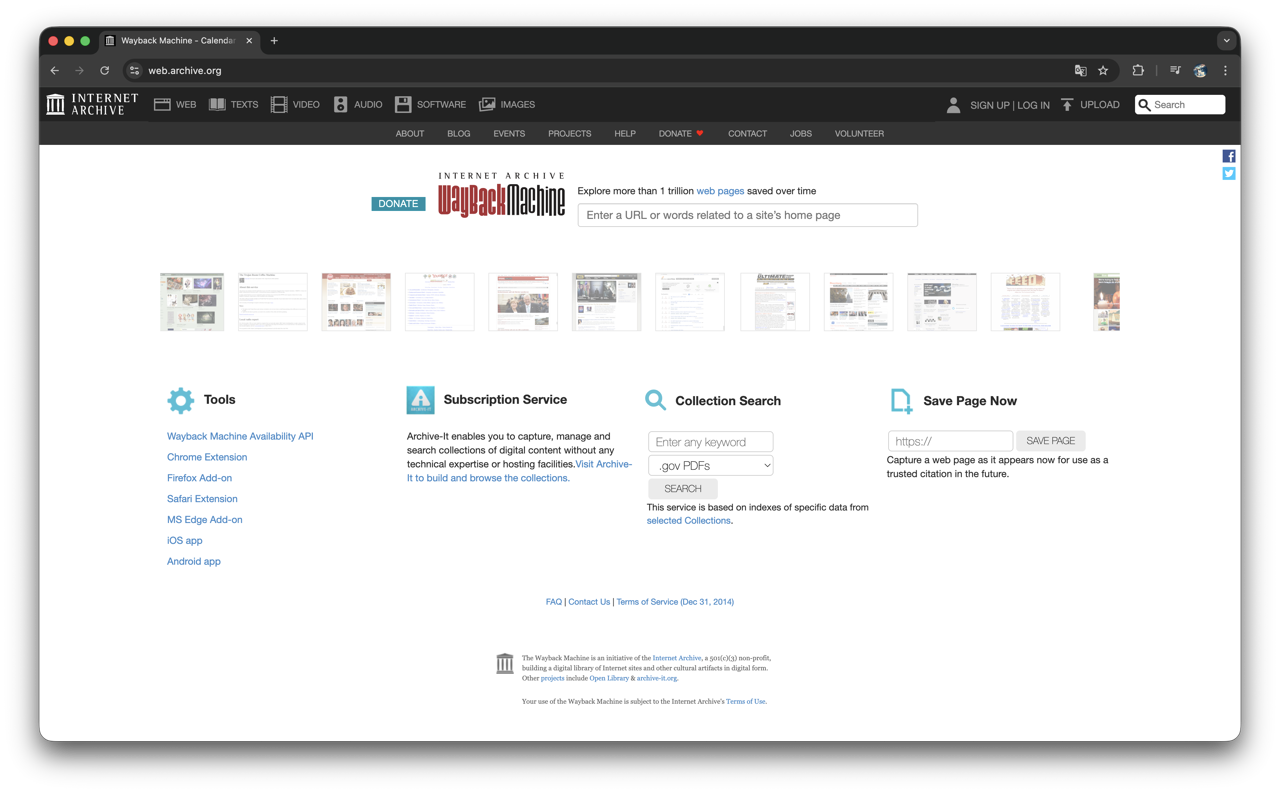This screenshot has height=793, width=1280.
Task: Click the Wayback Machine logo
Action: (x=501, y=194)
